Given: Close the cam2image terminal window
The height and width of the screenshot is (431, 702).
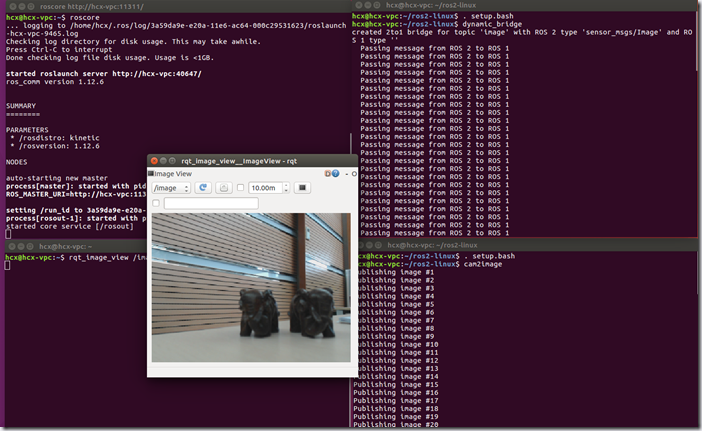Looking at the screenshot, I should (360, 245).
